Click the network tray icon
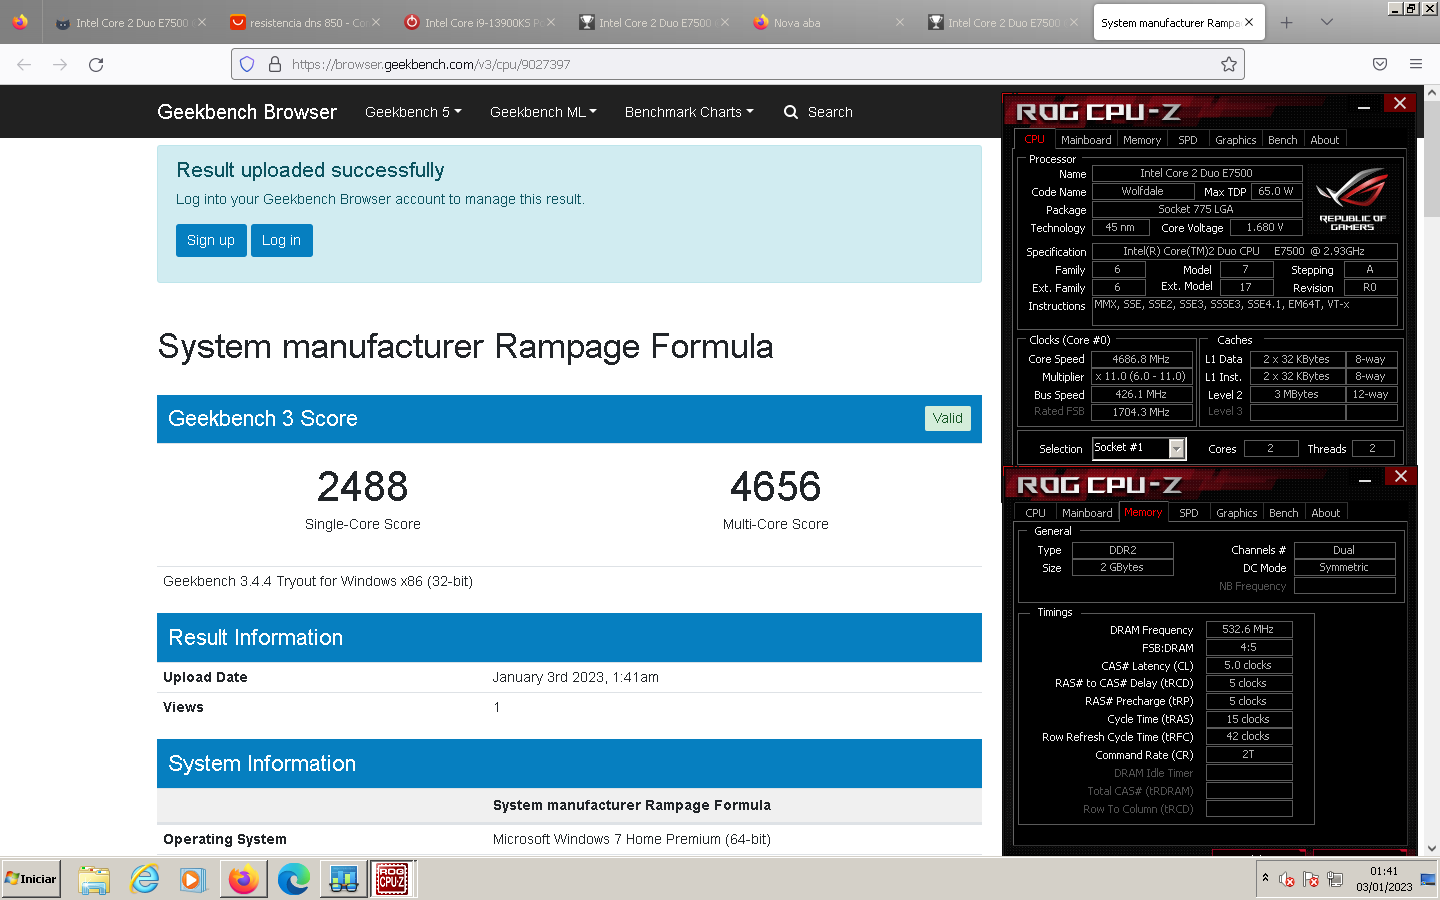The height and width of the screenshot is (900, 1440). (x=1335, y=880)
